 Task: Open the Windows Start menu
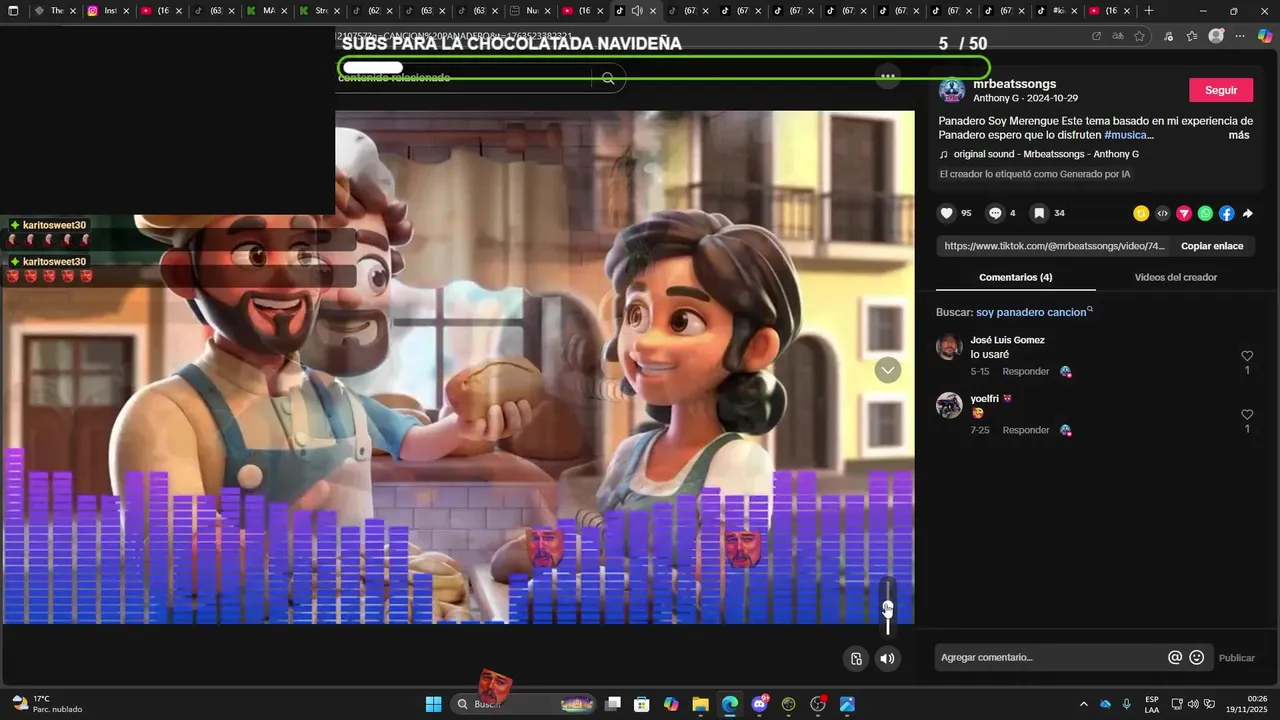tap(433, 704)
